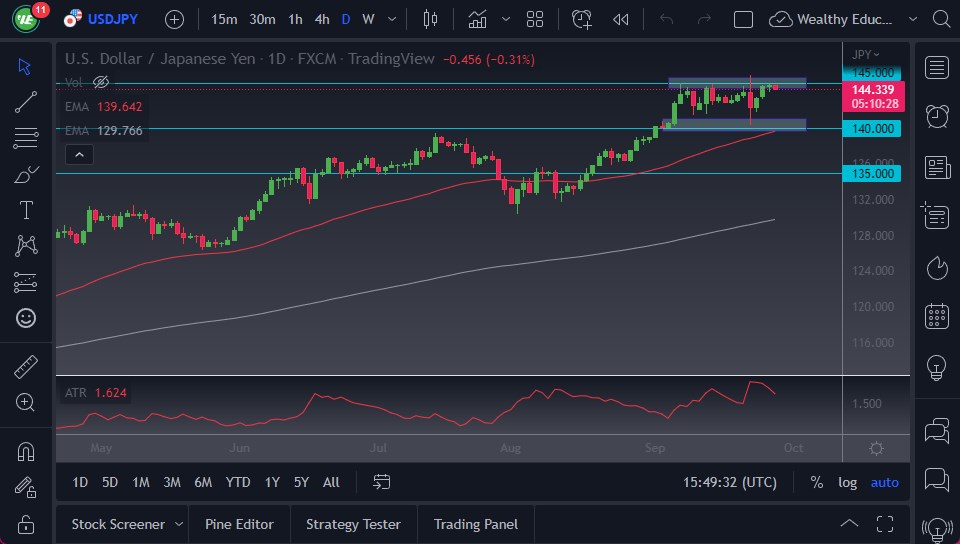
Task: Click the bar replay rewind icon
Action: tap(621, 19)
